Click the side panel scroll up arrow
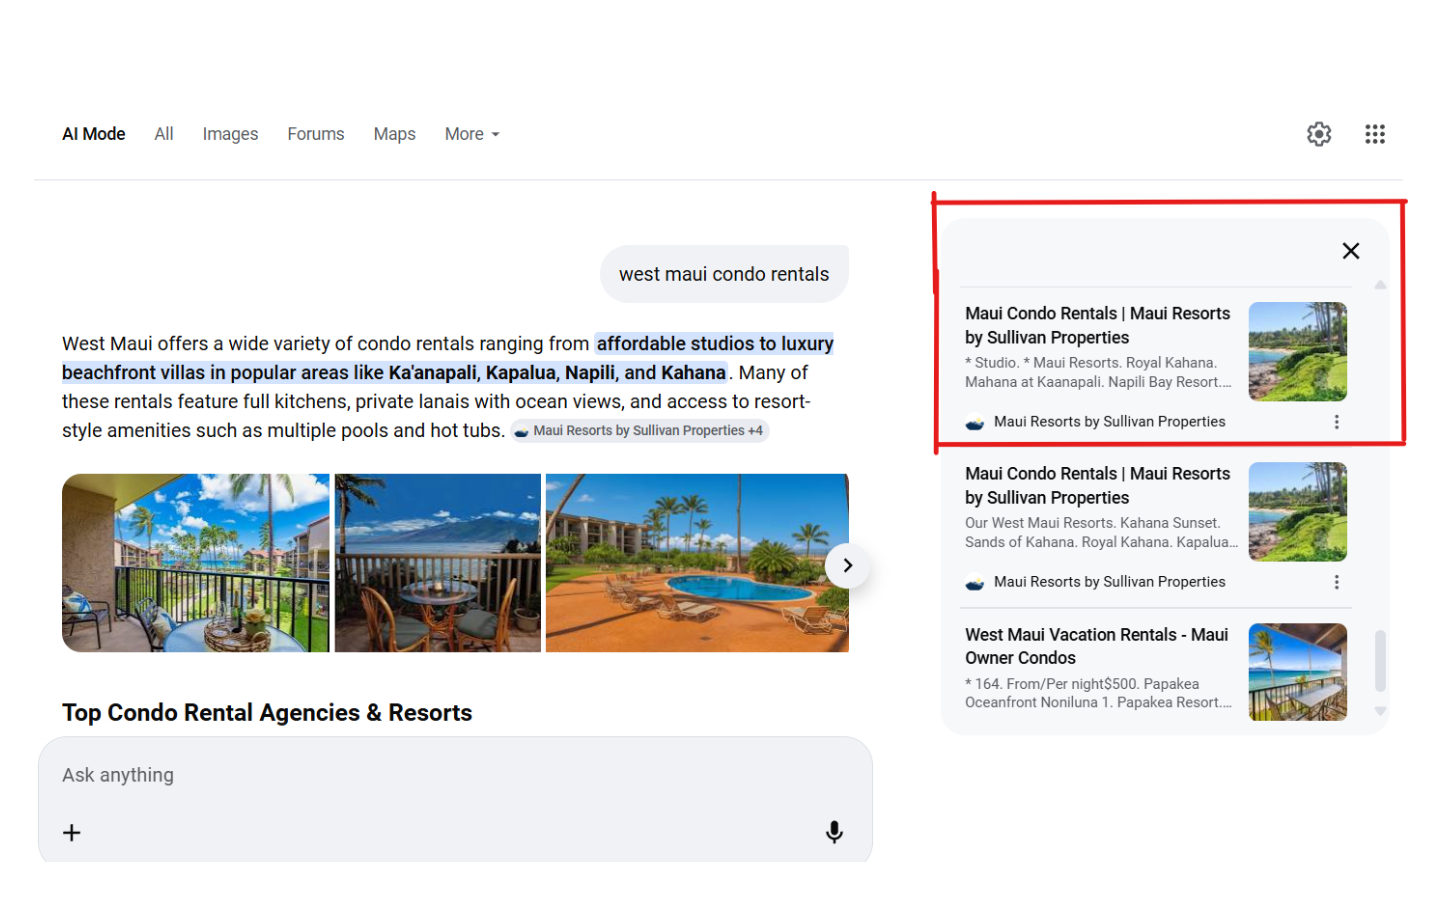The image size is (1442, 911). point(1380,285)
